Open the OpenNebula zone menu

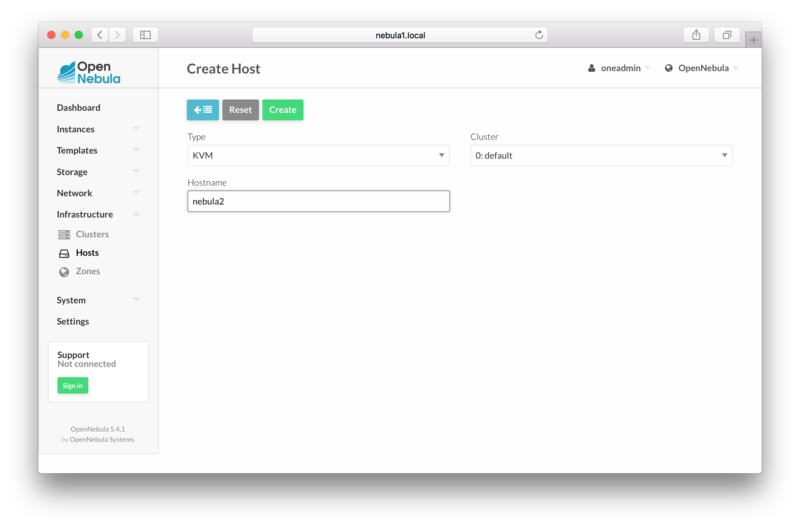pos(702,68)
